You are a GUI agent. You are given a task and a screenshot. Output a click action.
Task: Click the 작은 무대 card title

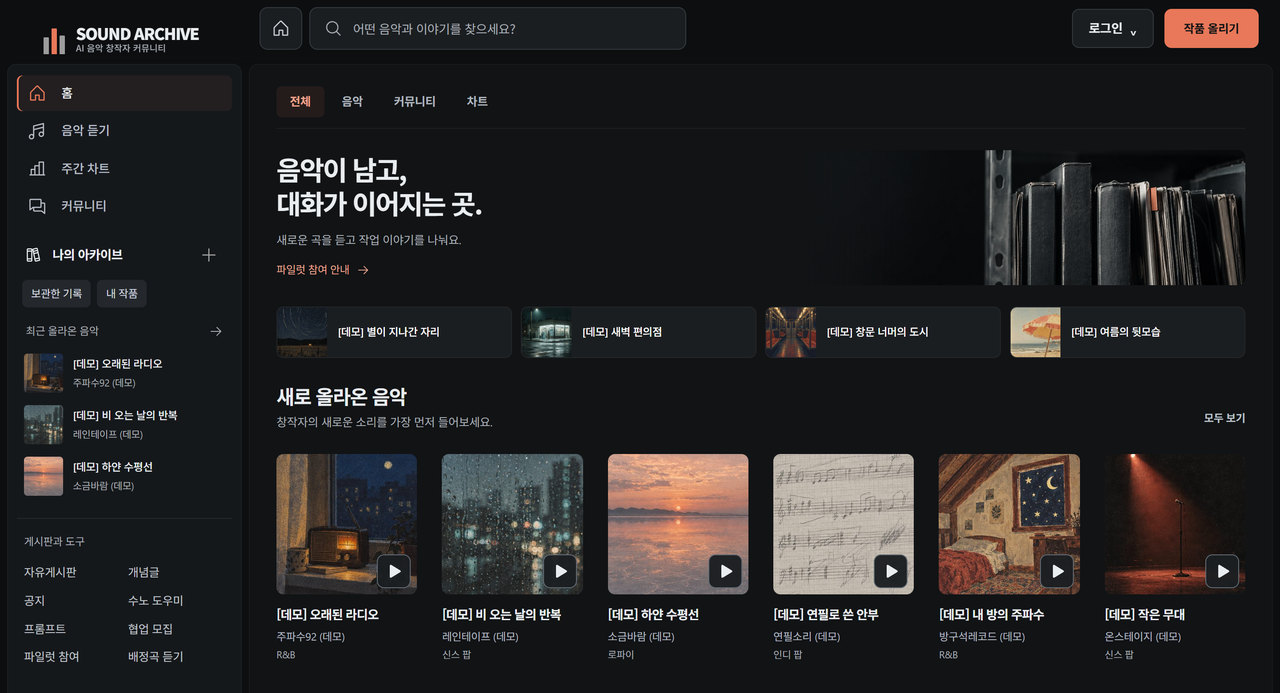[x=1145, y=615]
